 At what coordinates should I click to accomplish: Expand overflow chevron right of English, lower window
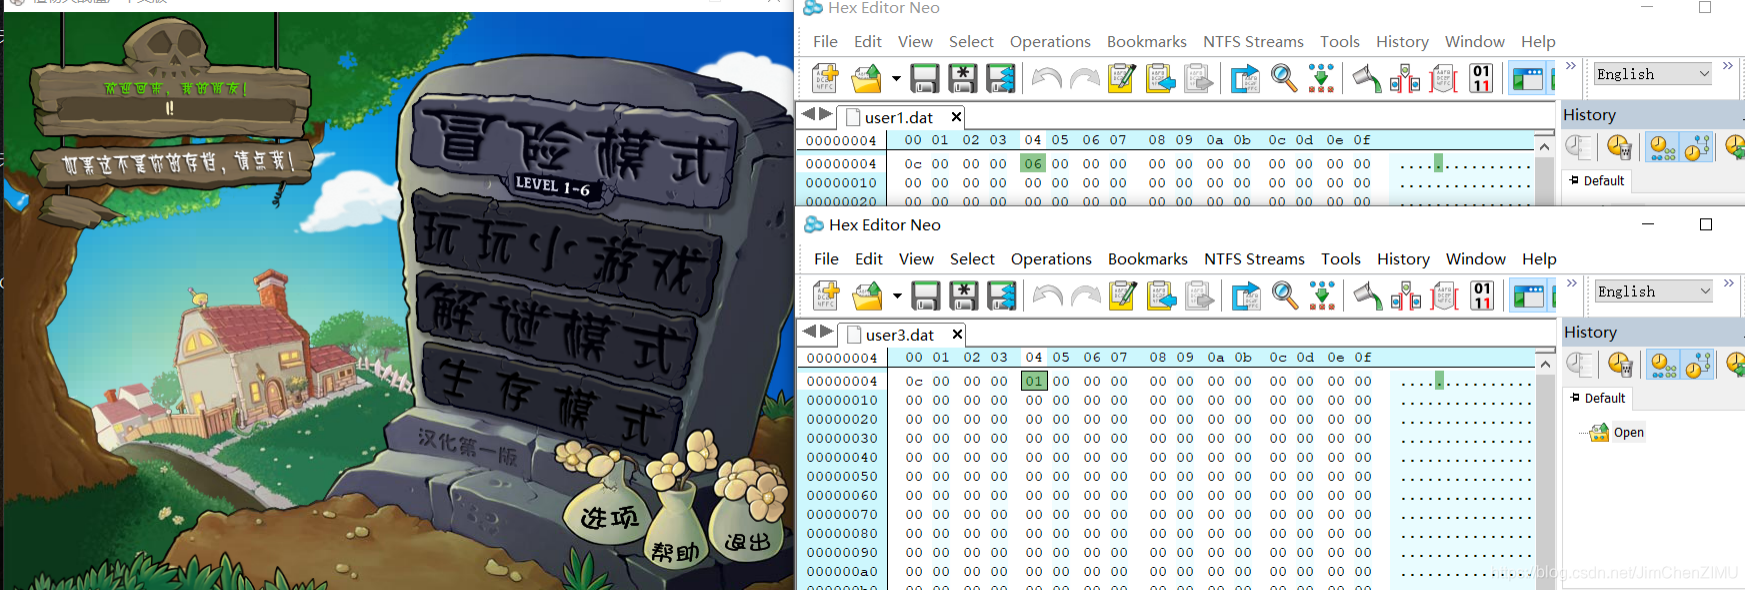[1728, 283]
